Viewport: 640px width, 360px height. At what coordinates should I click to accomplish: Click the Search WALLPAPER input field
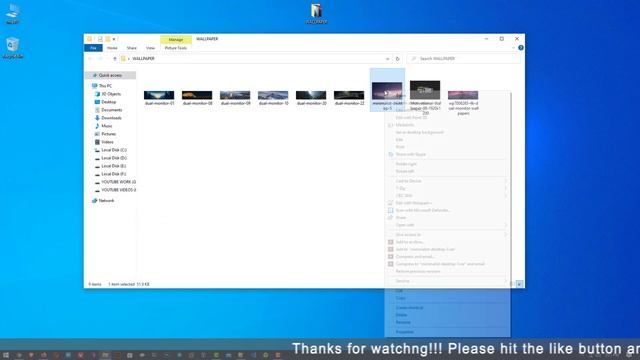(464, 59)
